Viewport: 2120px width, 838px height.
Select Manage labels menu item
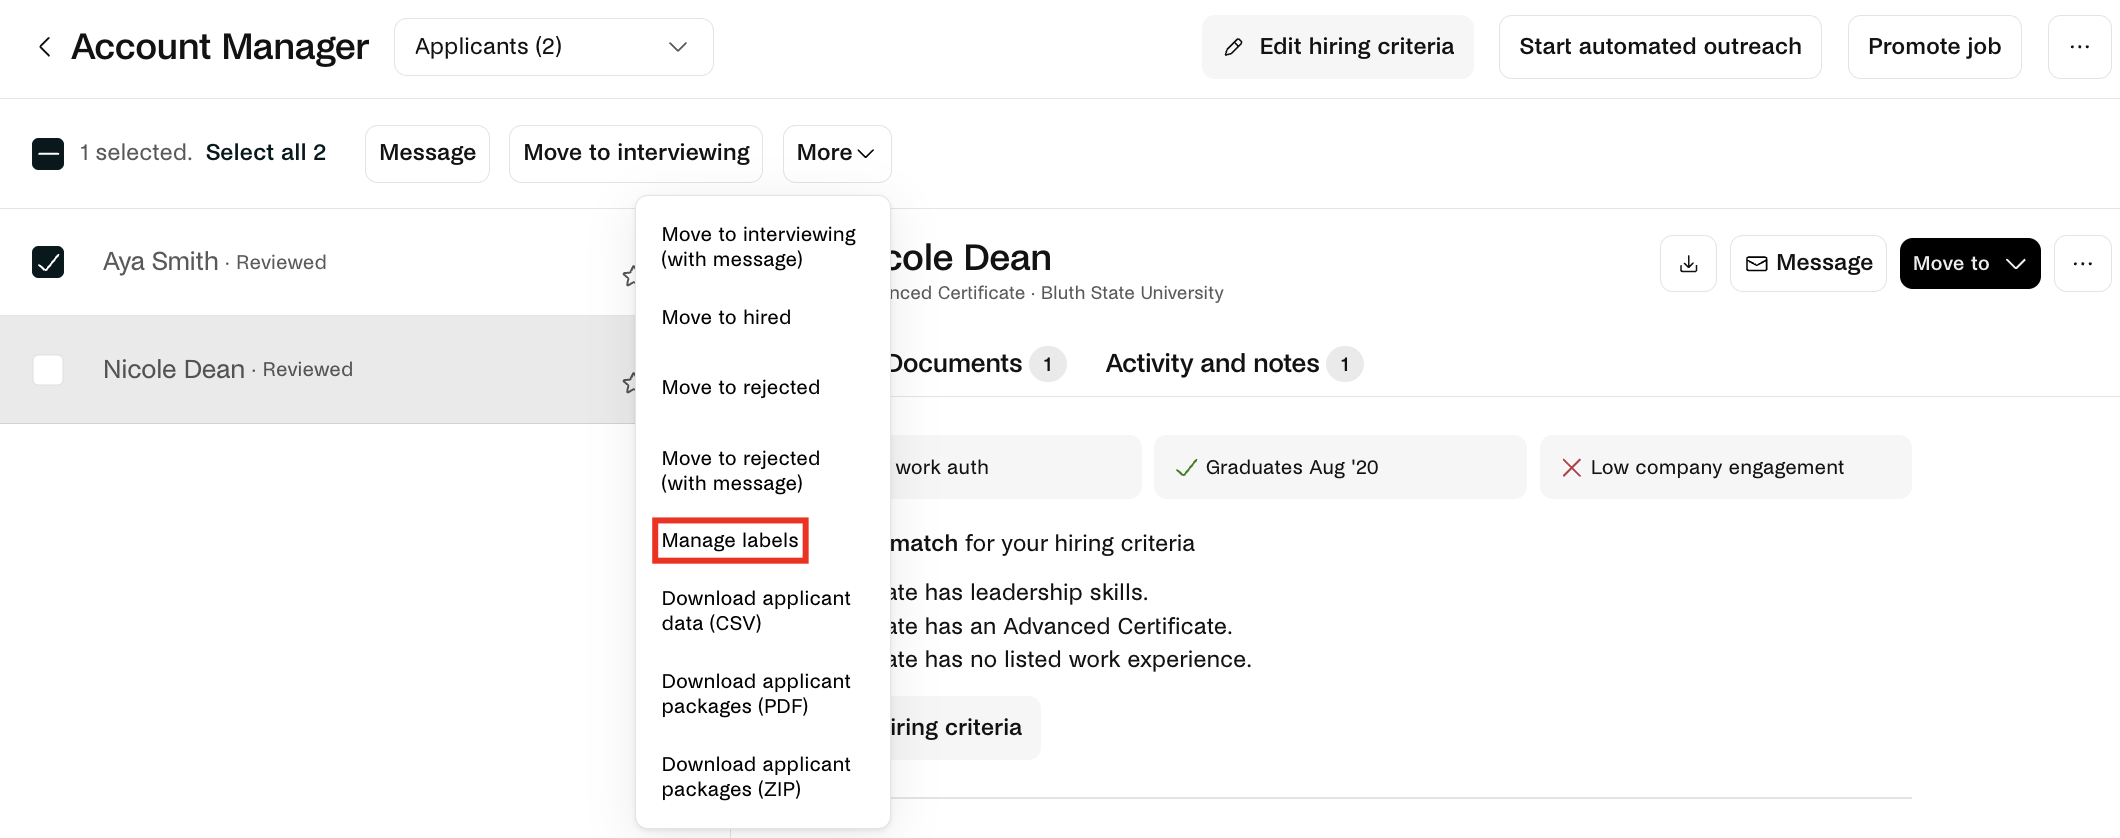click(x=730, y=541)
